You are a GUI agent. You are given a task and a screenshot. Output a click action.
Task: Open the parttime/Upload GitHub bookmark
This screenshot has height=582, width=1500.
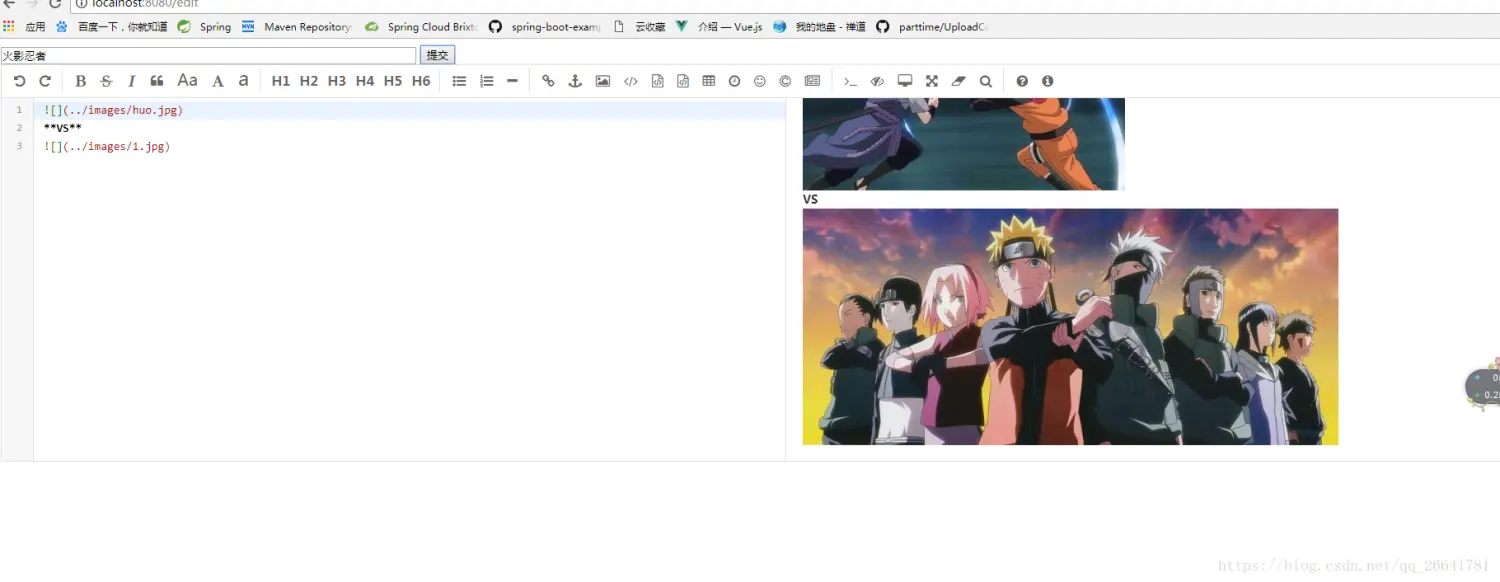coord(933,27)
